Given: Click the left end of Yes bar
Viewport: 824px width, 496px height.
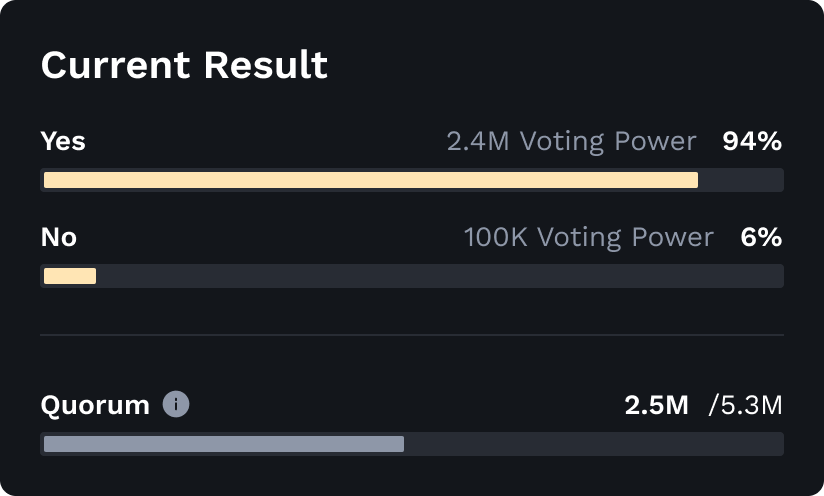Looking at the screenshot, I should [47, 180].
